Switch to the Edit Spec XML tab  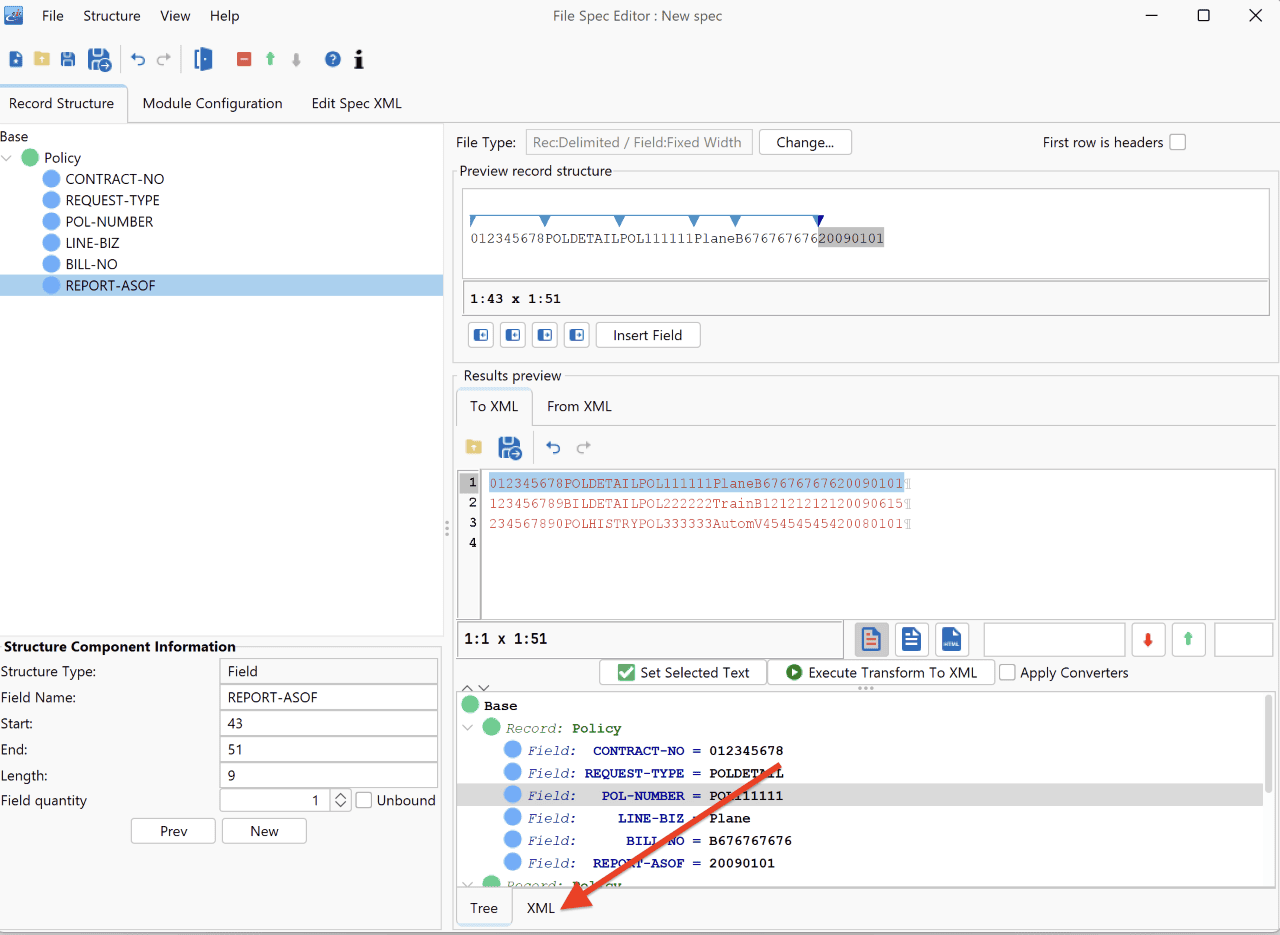coord(357,103)
